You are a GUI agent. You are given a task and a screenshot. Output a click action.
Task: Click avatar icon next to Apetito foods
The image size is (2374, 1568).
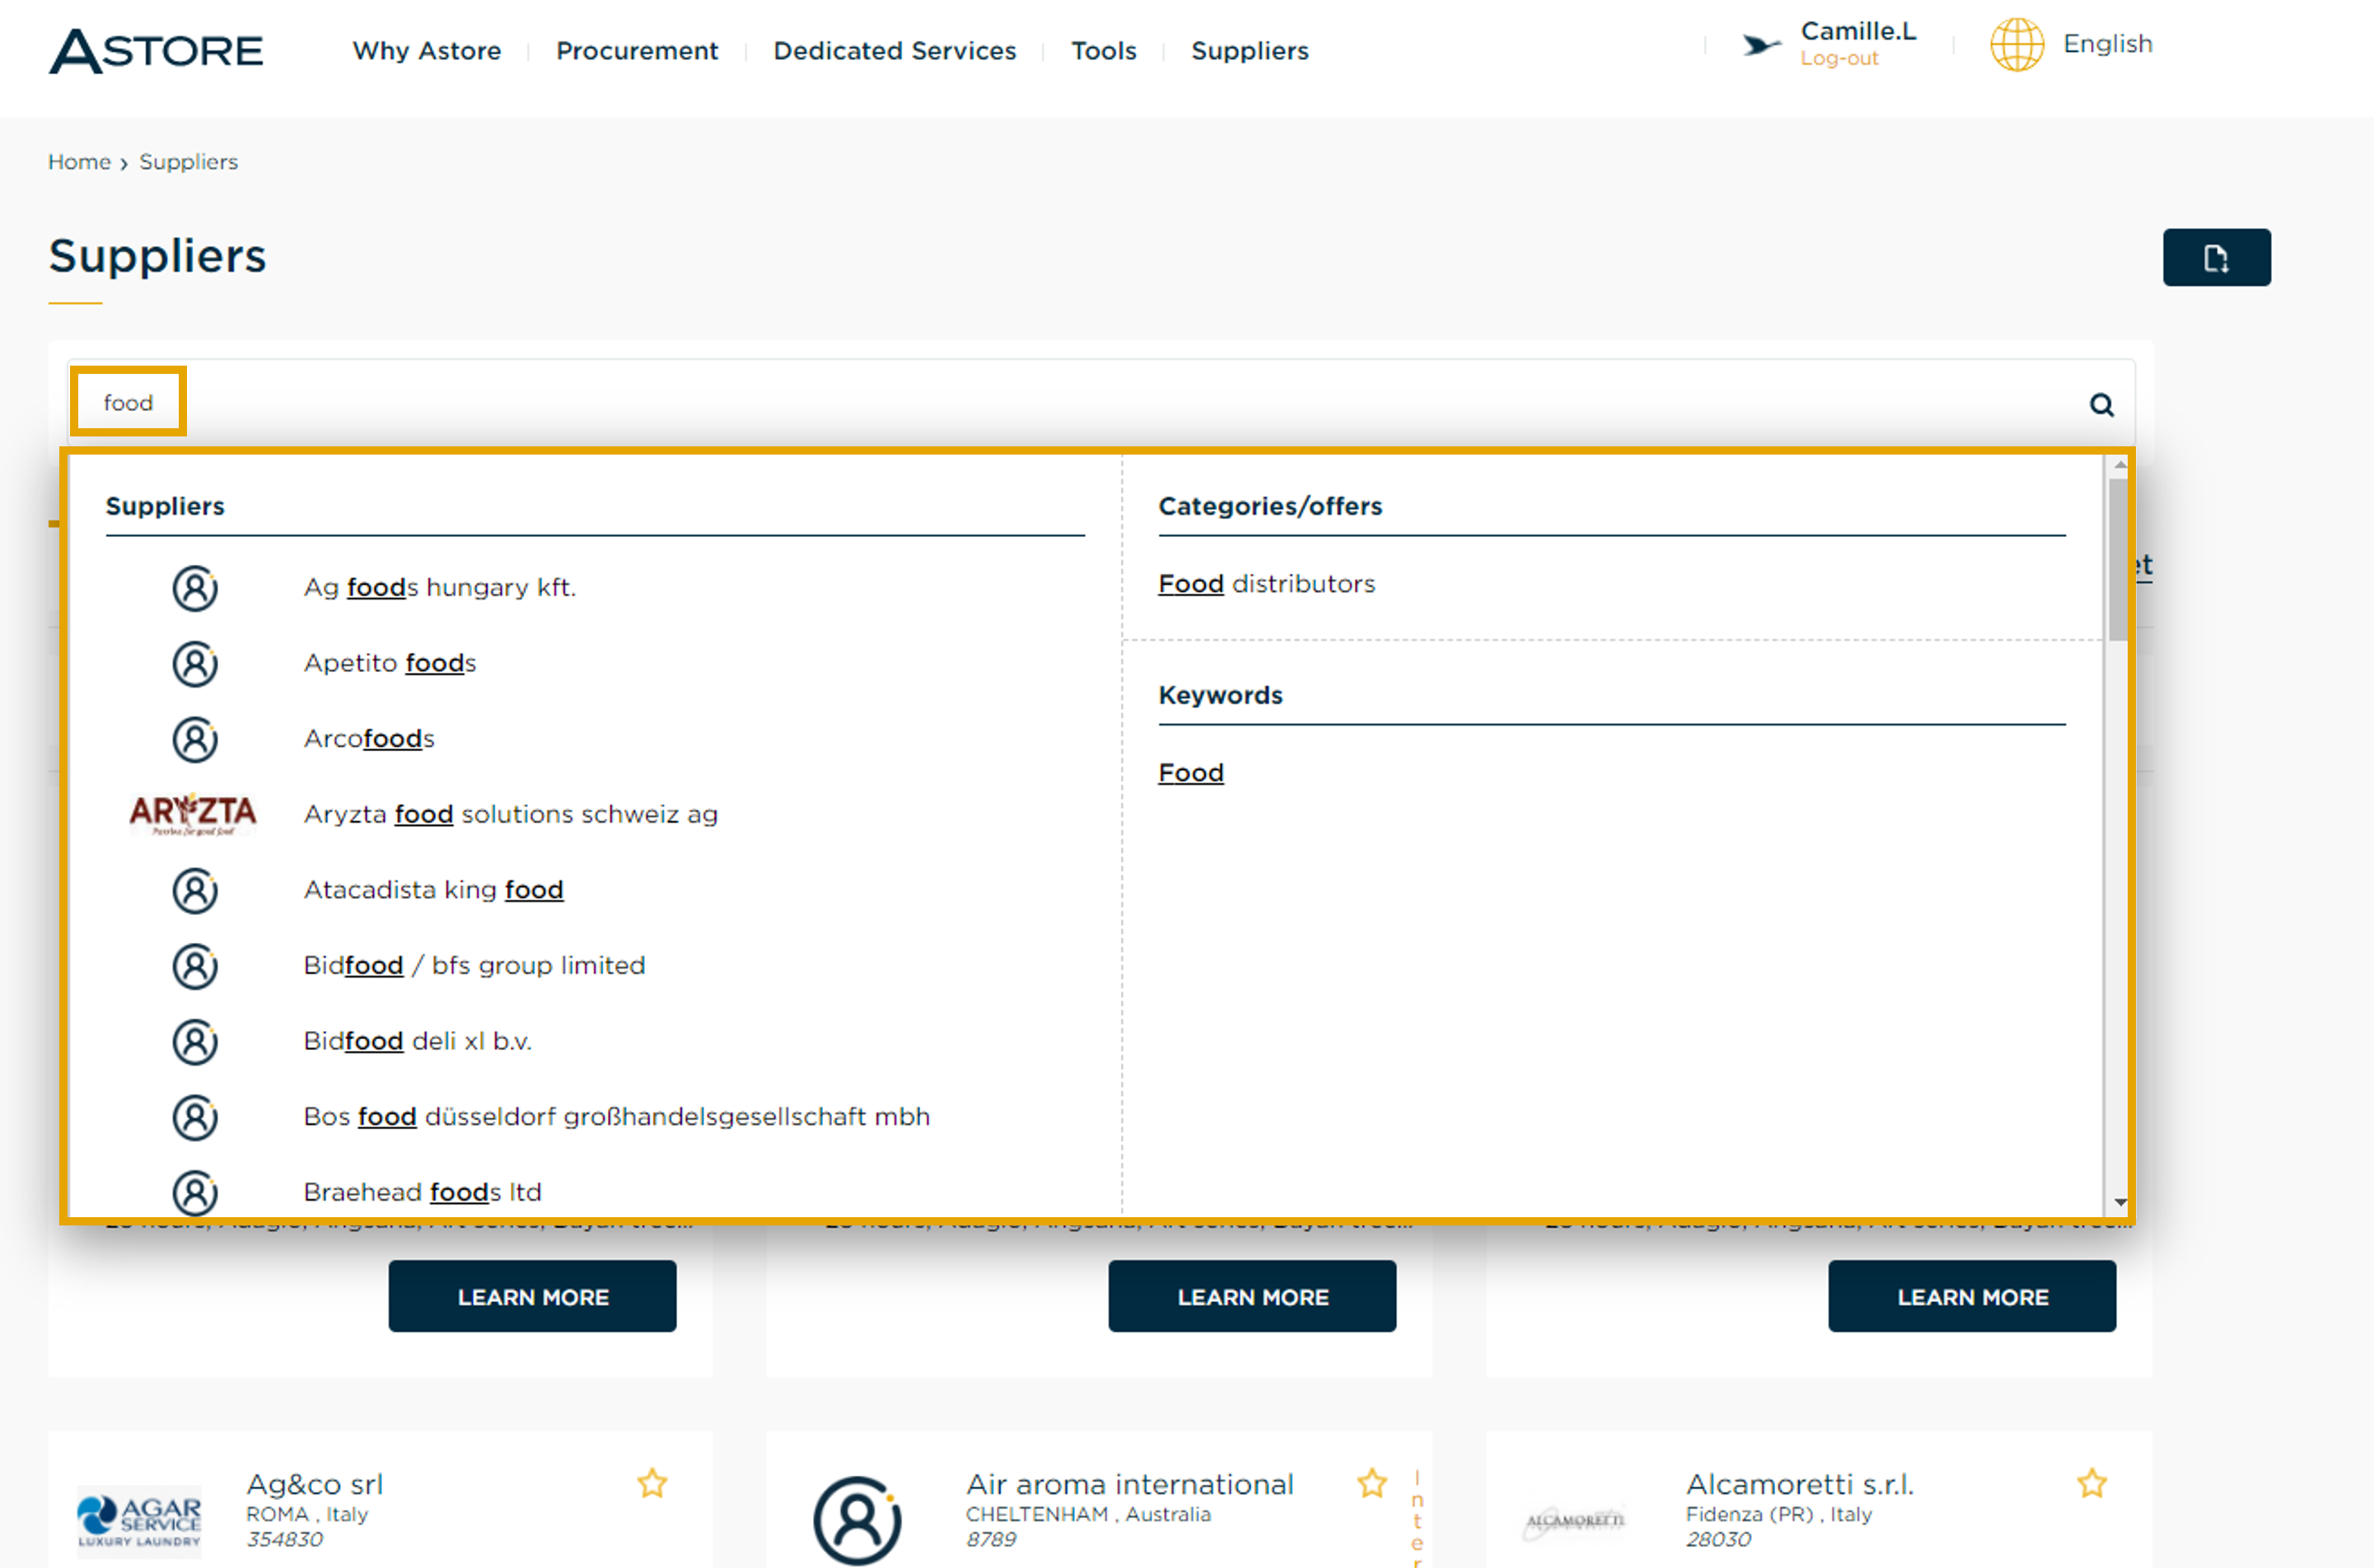(195, 664)
